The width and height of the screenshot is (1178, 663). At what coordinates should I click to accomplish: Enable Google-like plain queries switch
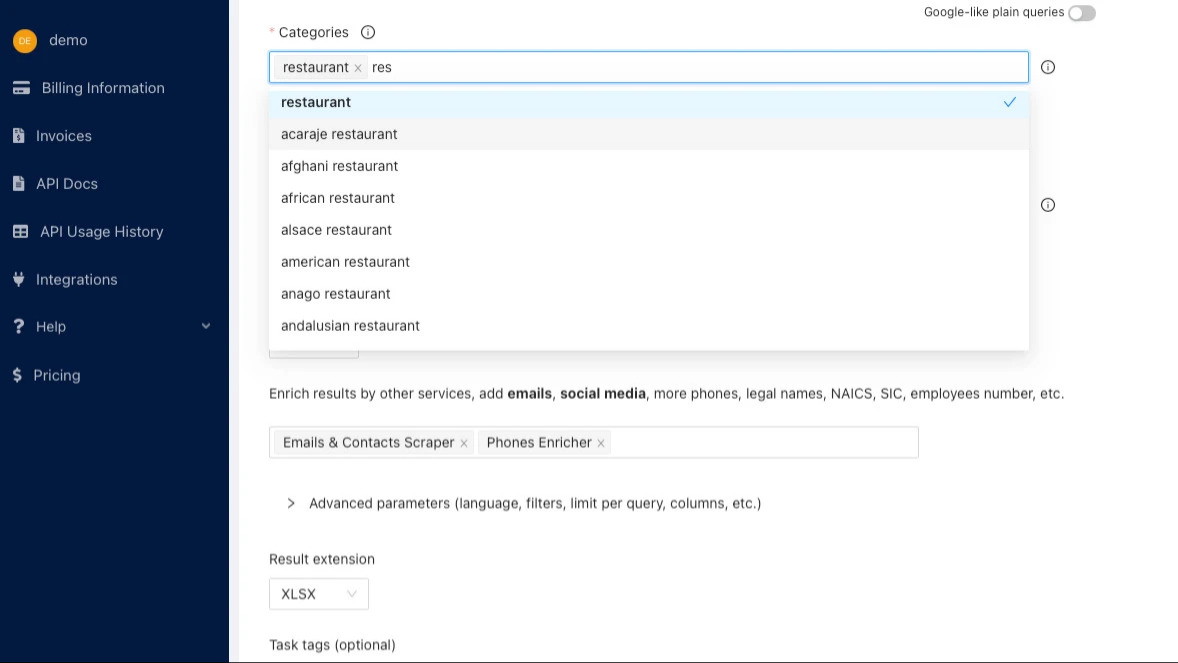click(x=1081, y=13)
